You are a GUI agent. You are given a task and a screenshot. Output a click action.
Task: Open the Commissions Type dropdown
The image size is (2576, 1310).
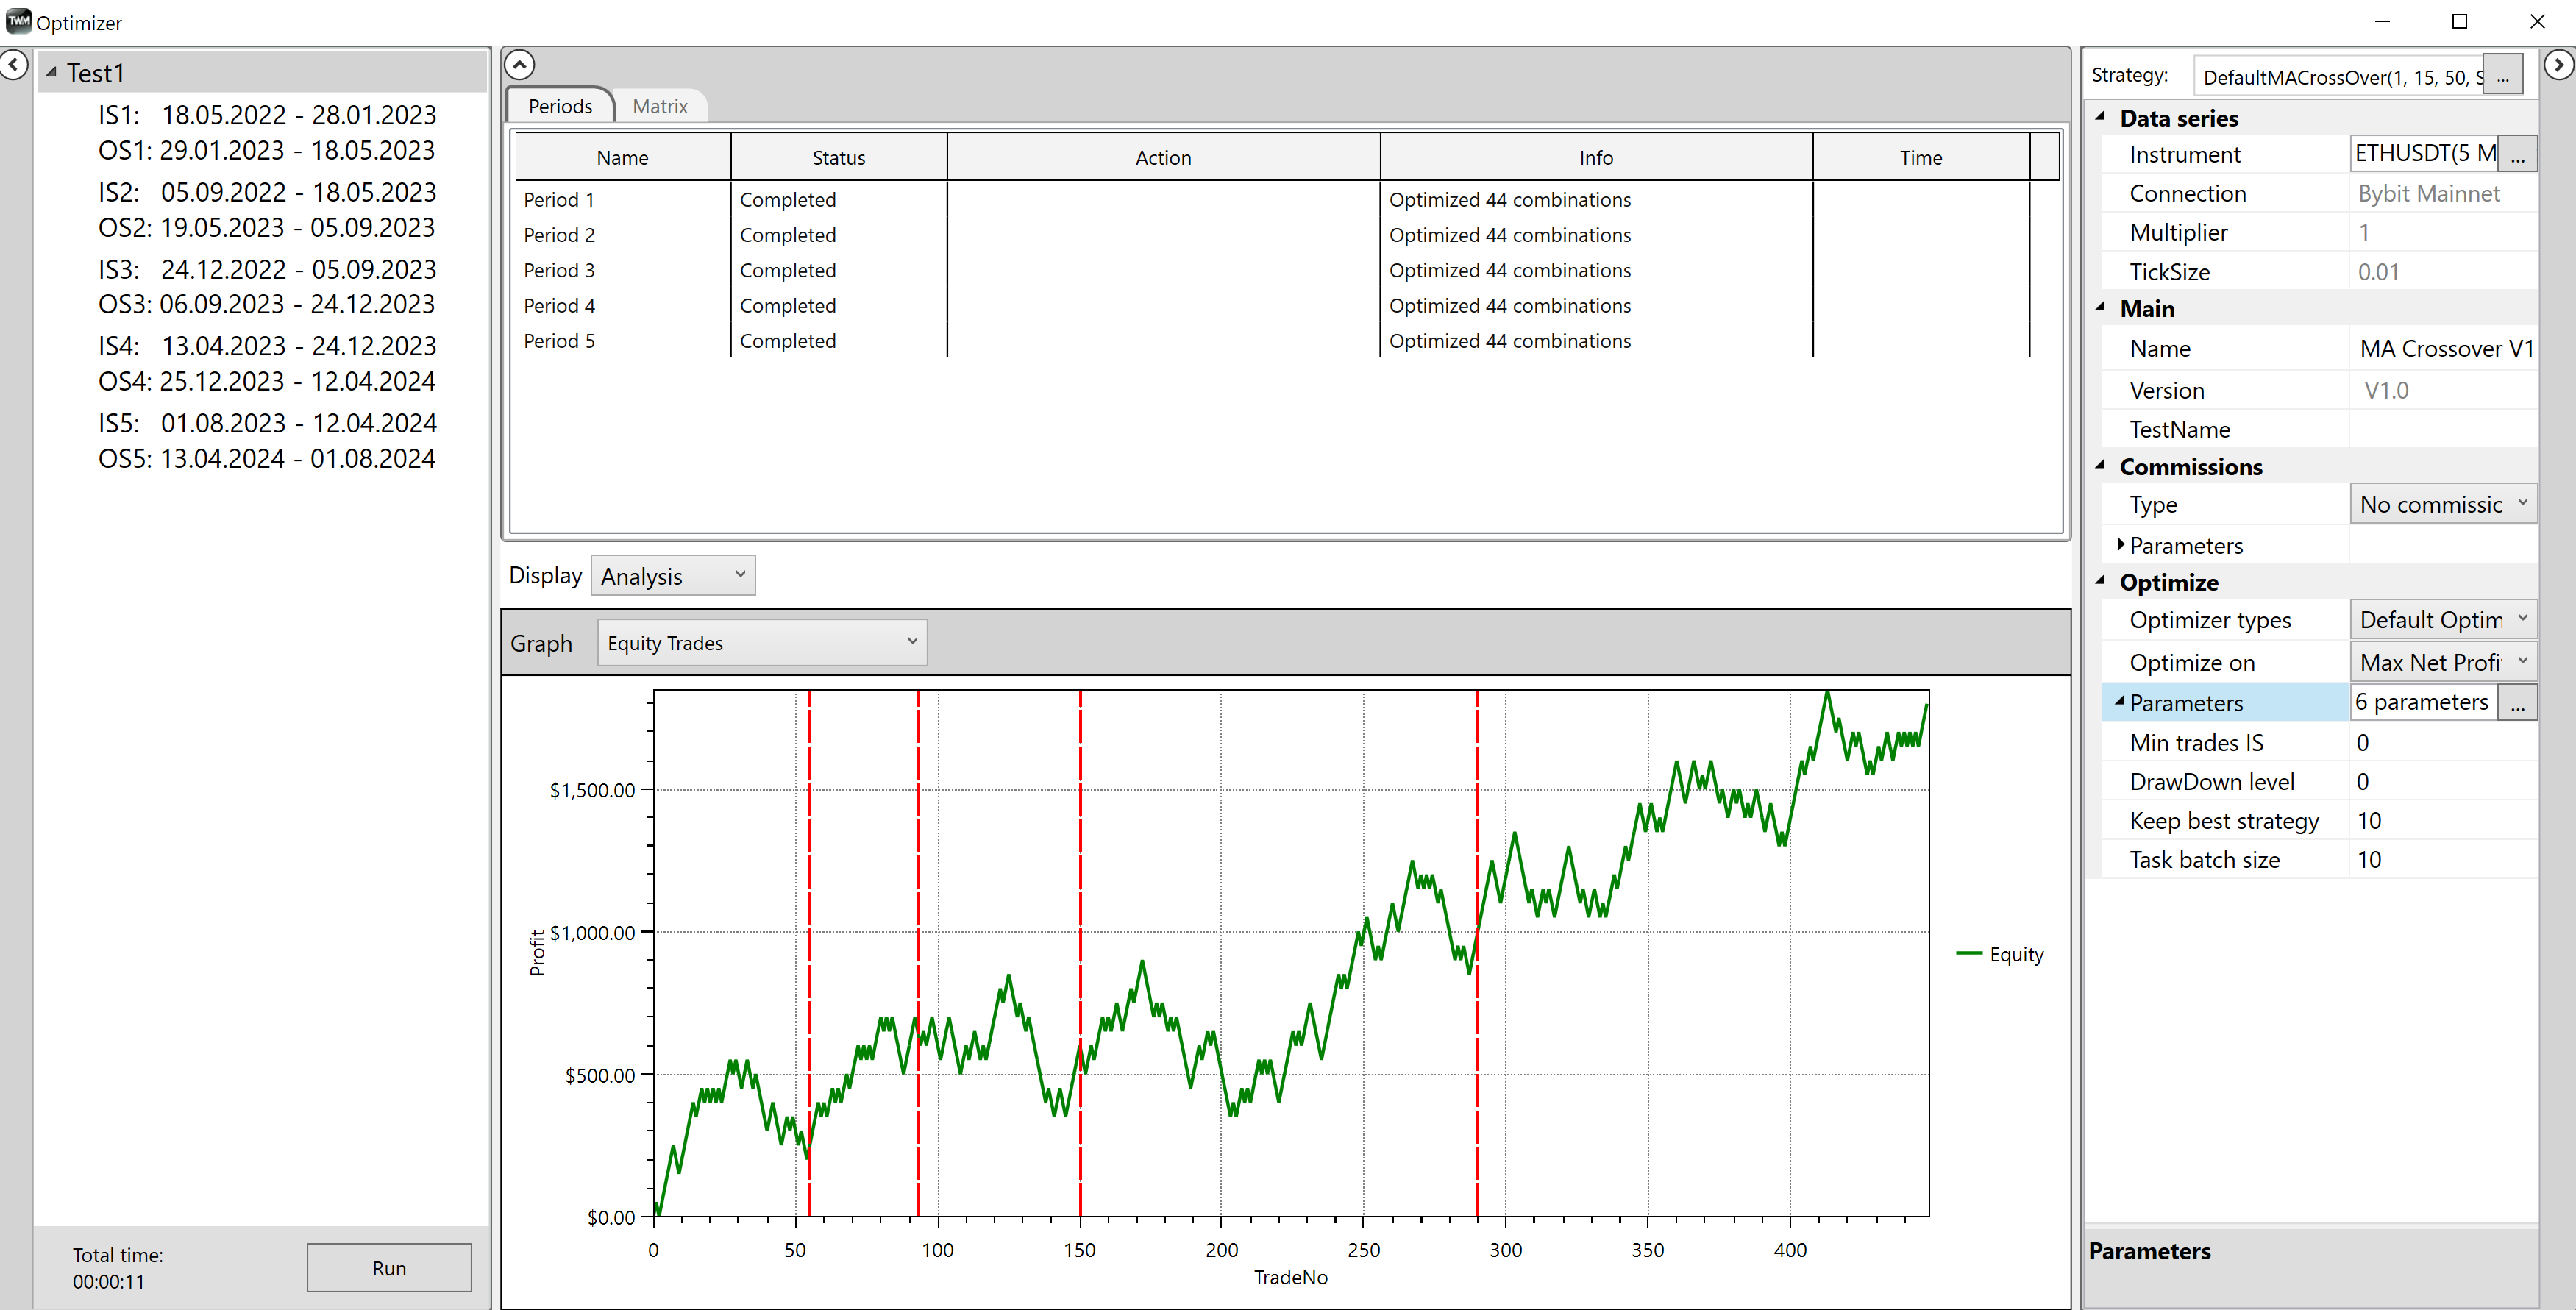[2443, 504]
